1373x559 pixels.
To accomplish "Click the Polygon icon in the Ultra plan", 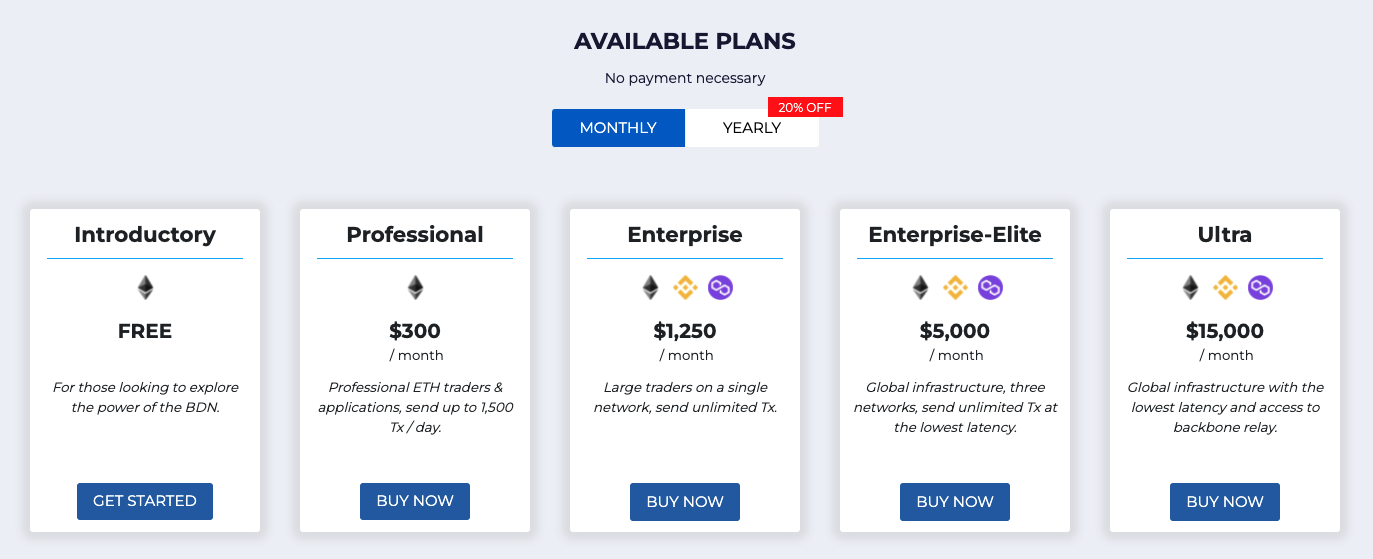I will (1261, 288).
